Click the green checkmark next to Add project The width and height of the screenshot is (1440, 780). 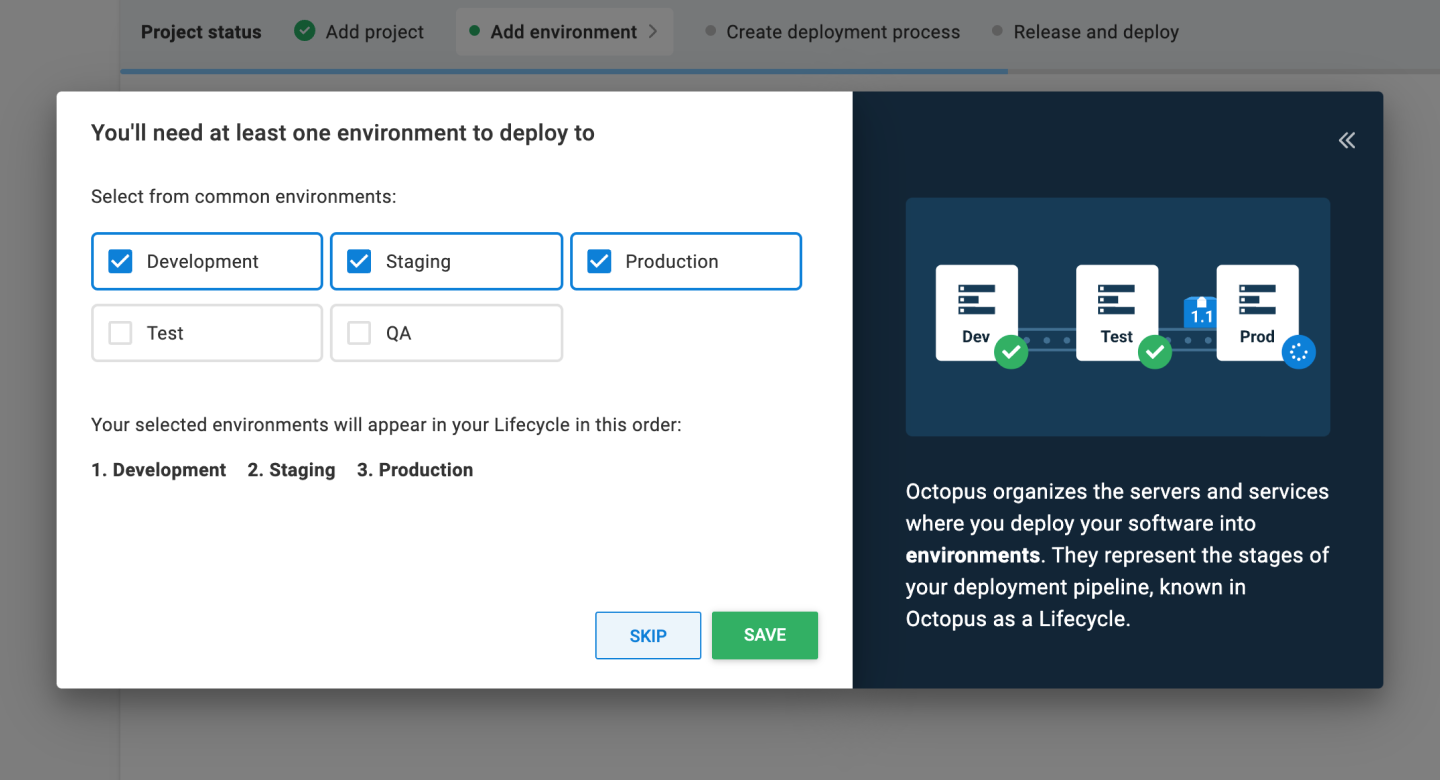(303, 31)
